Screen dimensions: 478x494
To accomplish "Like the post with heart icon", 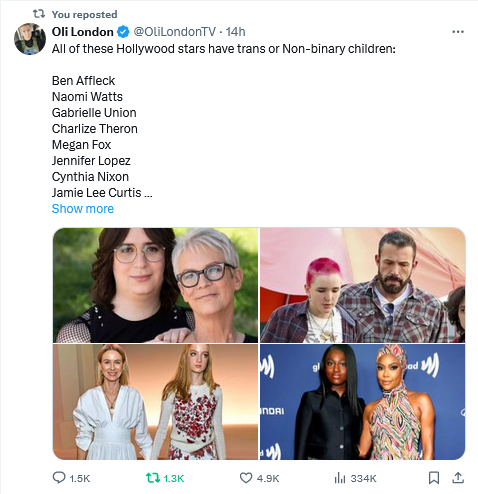I will [x=246, y=478].
